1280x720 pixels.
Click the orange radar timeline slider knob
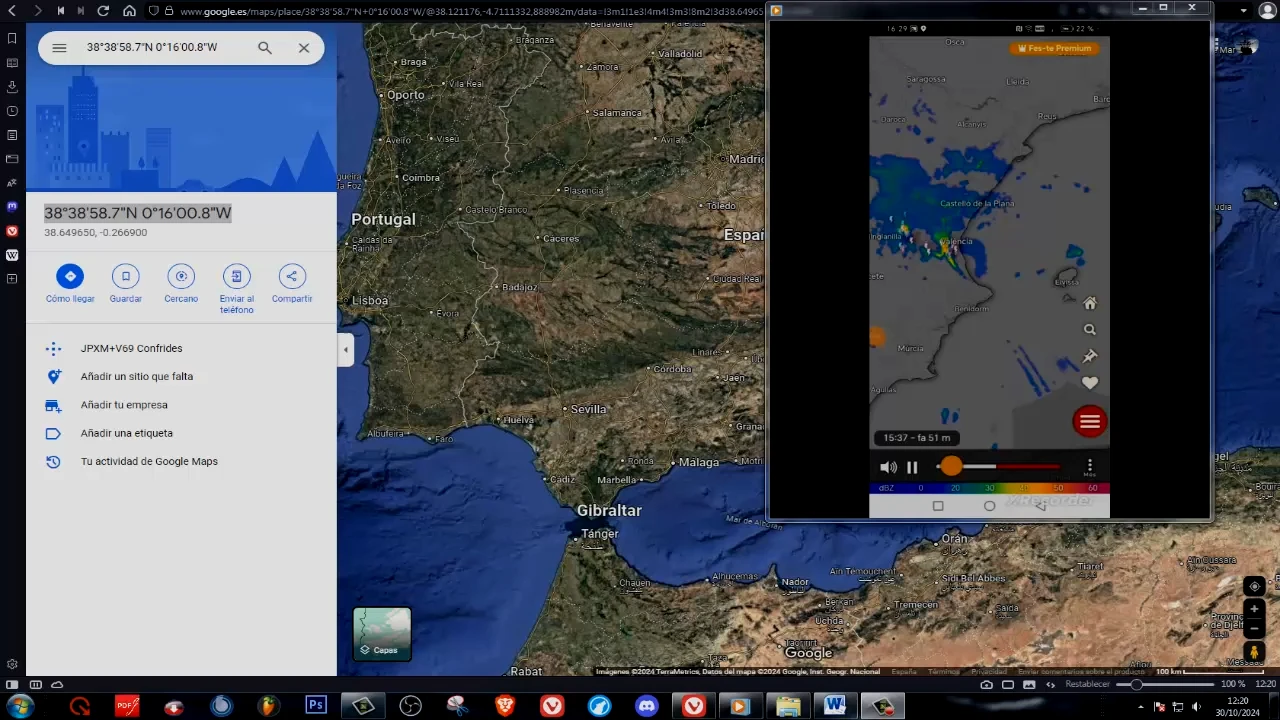click(x=951, y=466)
